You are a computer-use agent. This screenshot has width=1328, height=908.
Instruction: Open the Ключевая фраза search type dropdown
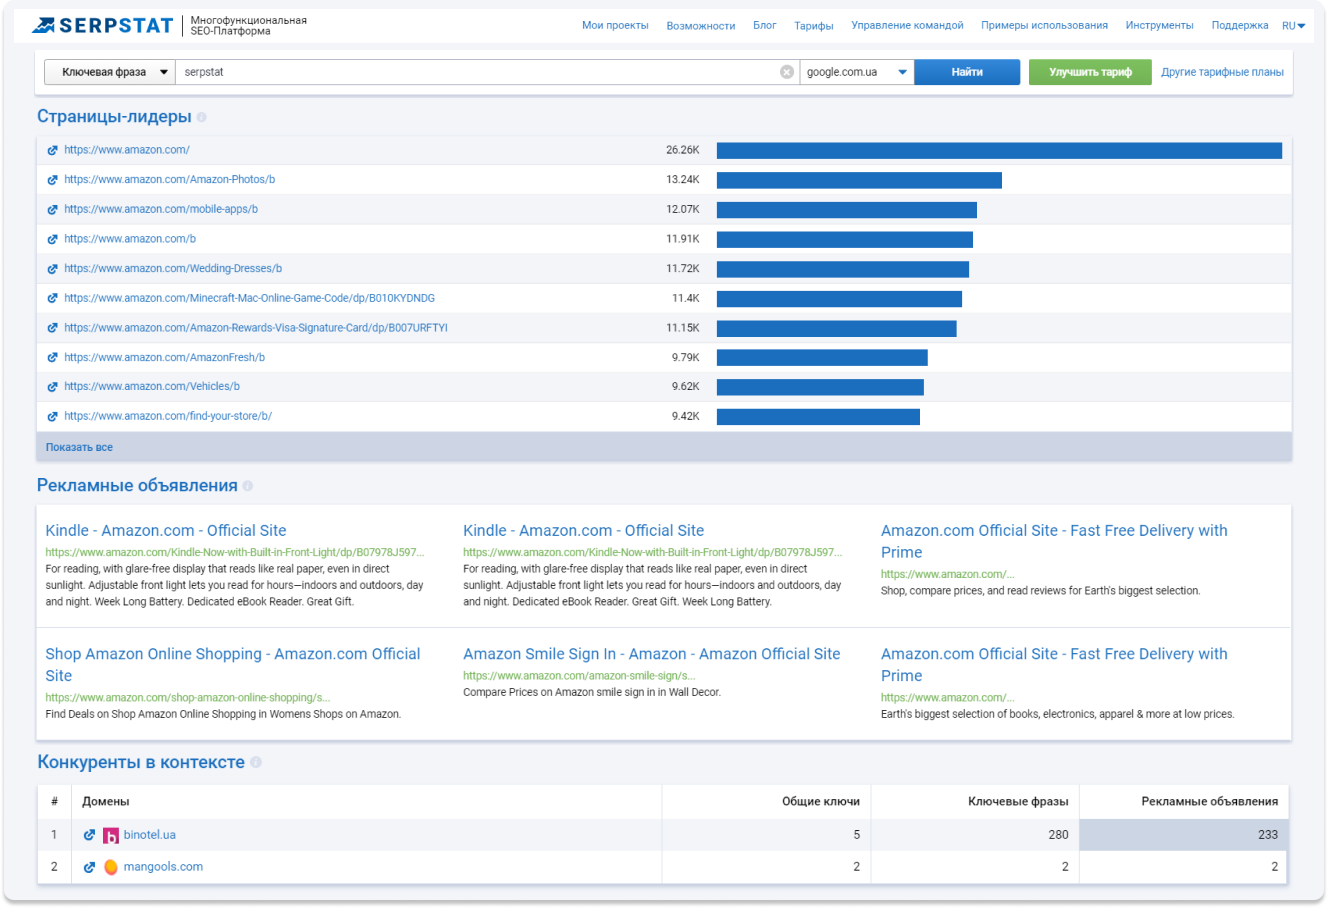[x=110, y=72]
